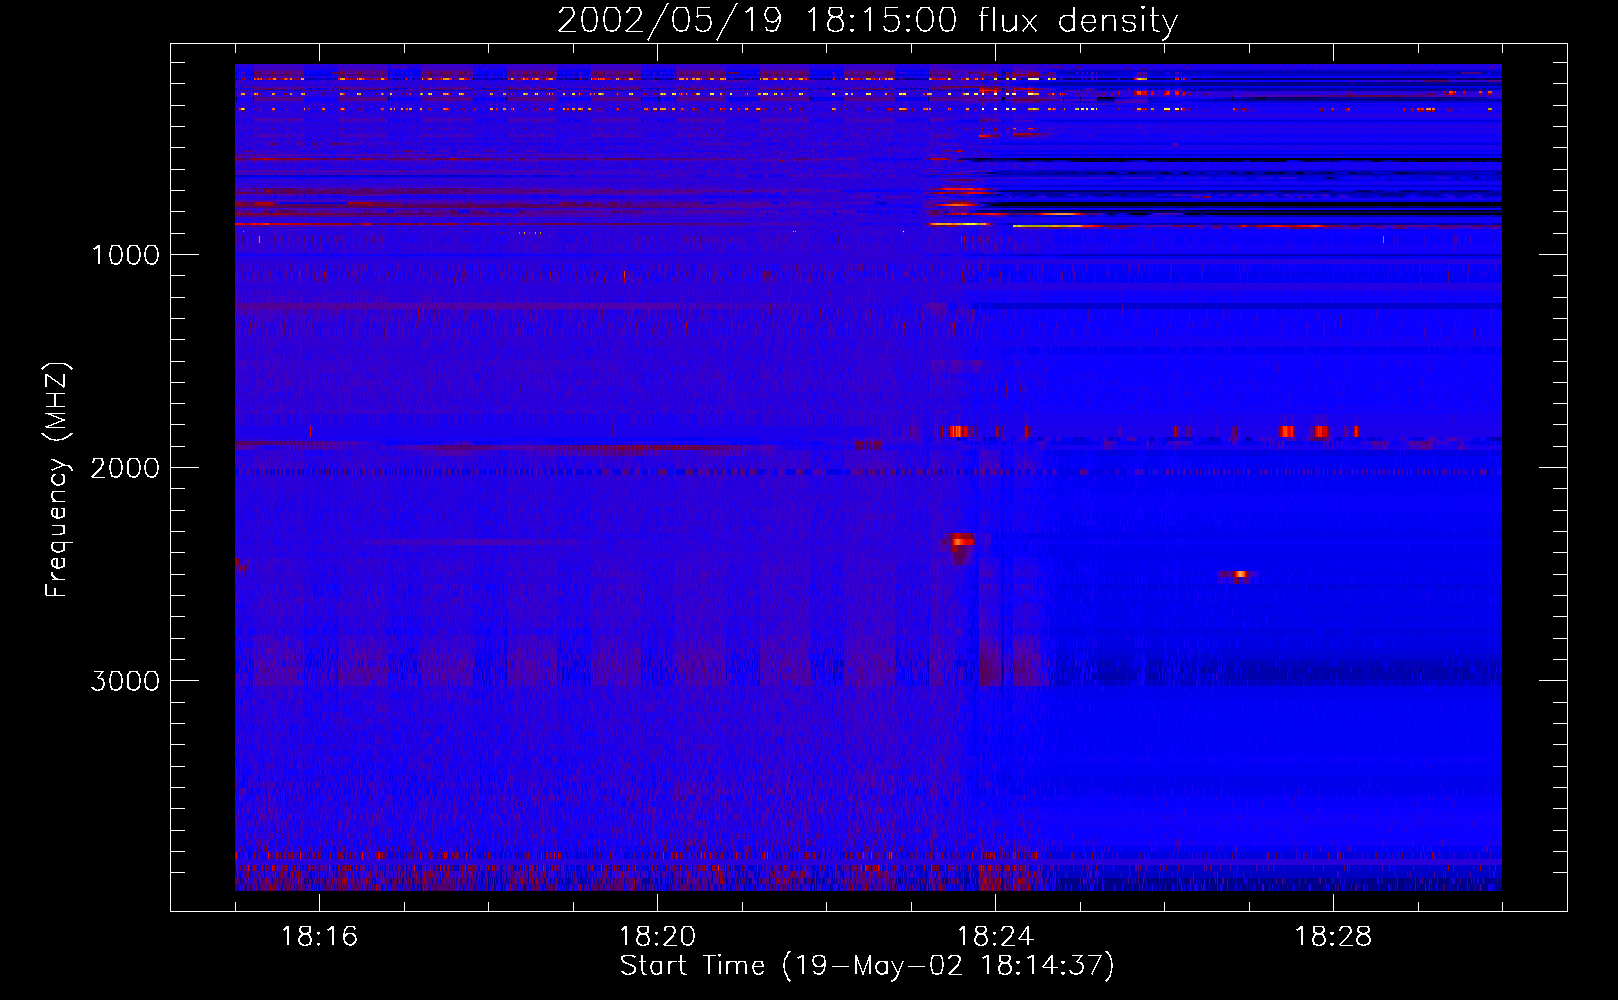Click the small burst near 2500 MHz at 18:27
Screen dimensions: 1618x1000
click(1240, 575)
